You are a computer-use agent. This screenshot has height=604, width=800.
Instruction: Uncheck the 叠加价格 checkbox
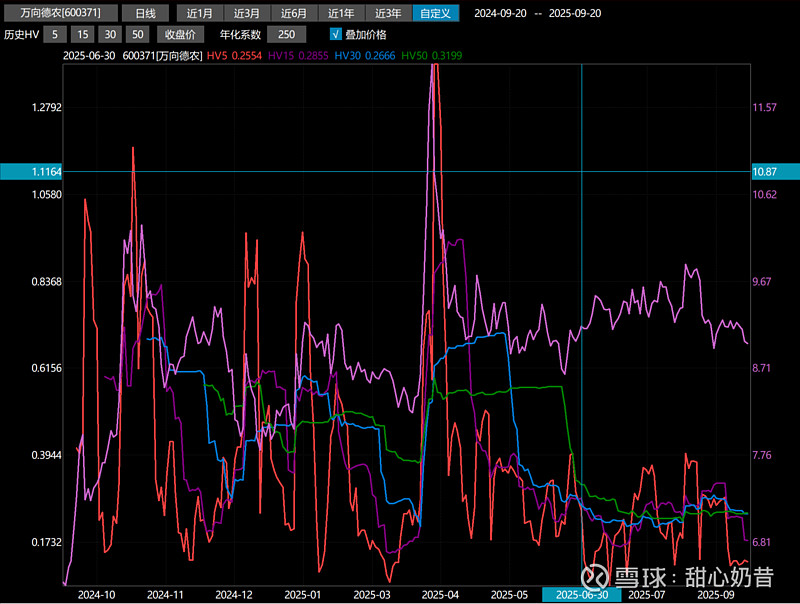pyautogui.click(x=336, y=34)
